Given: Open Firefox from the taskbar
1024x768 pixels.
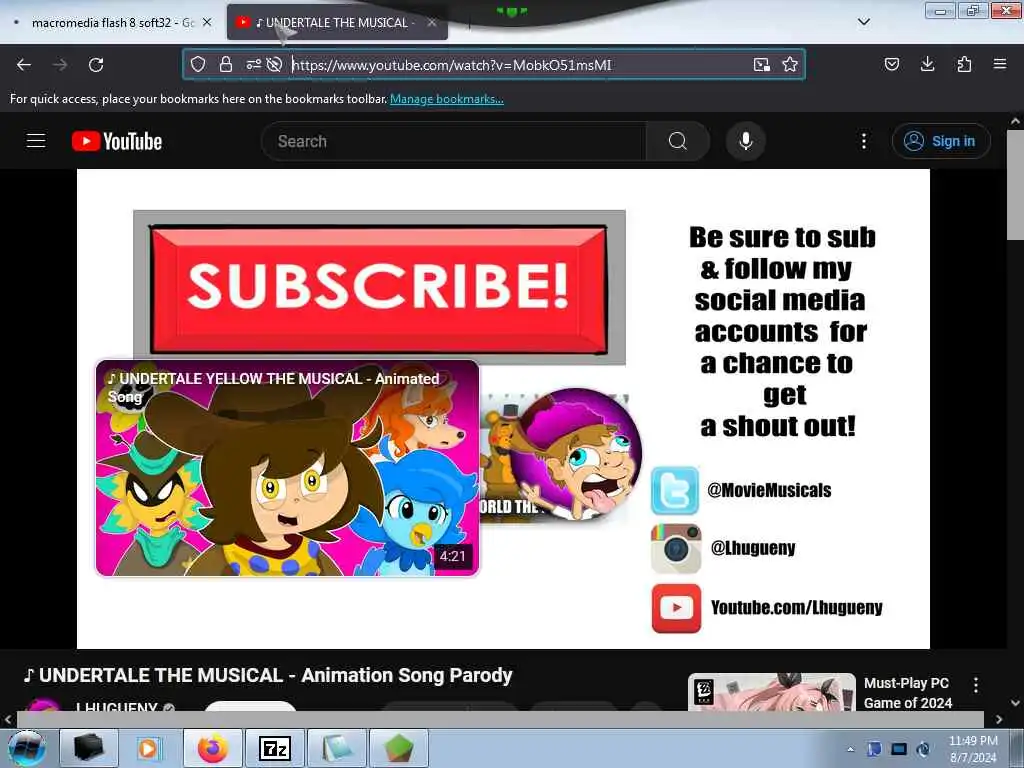Looking at the screenshot, I should click(x=213, y=748).
